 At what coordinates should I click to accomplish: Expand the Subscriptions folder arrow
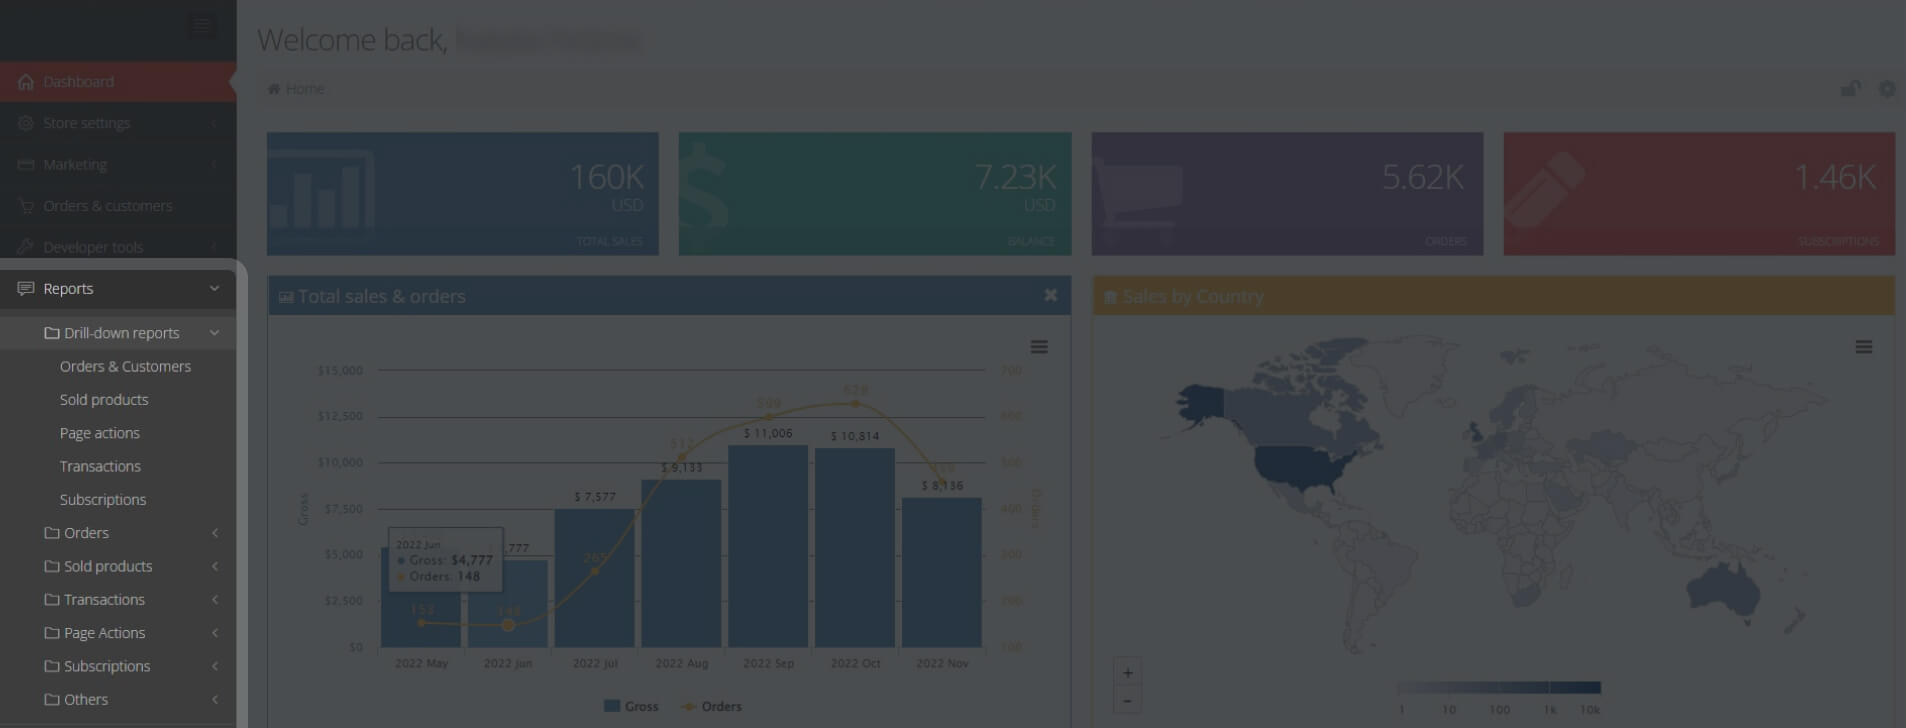(215, 666)
